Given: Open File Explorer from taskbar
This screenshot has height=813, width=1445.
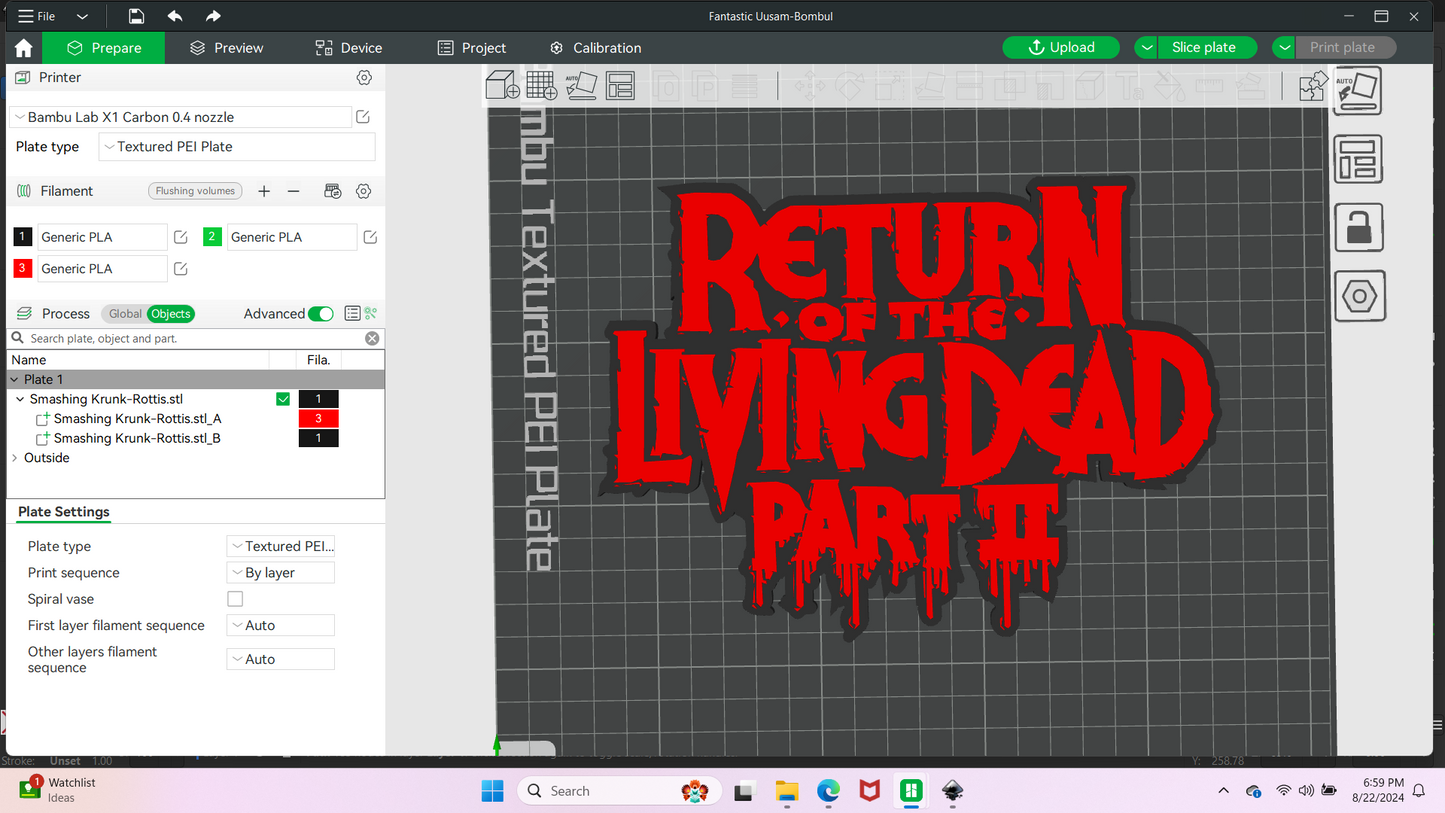Looking at the screenshot, I should (x=786, y=791).
